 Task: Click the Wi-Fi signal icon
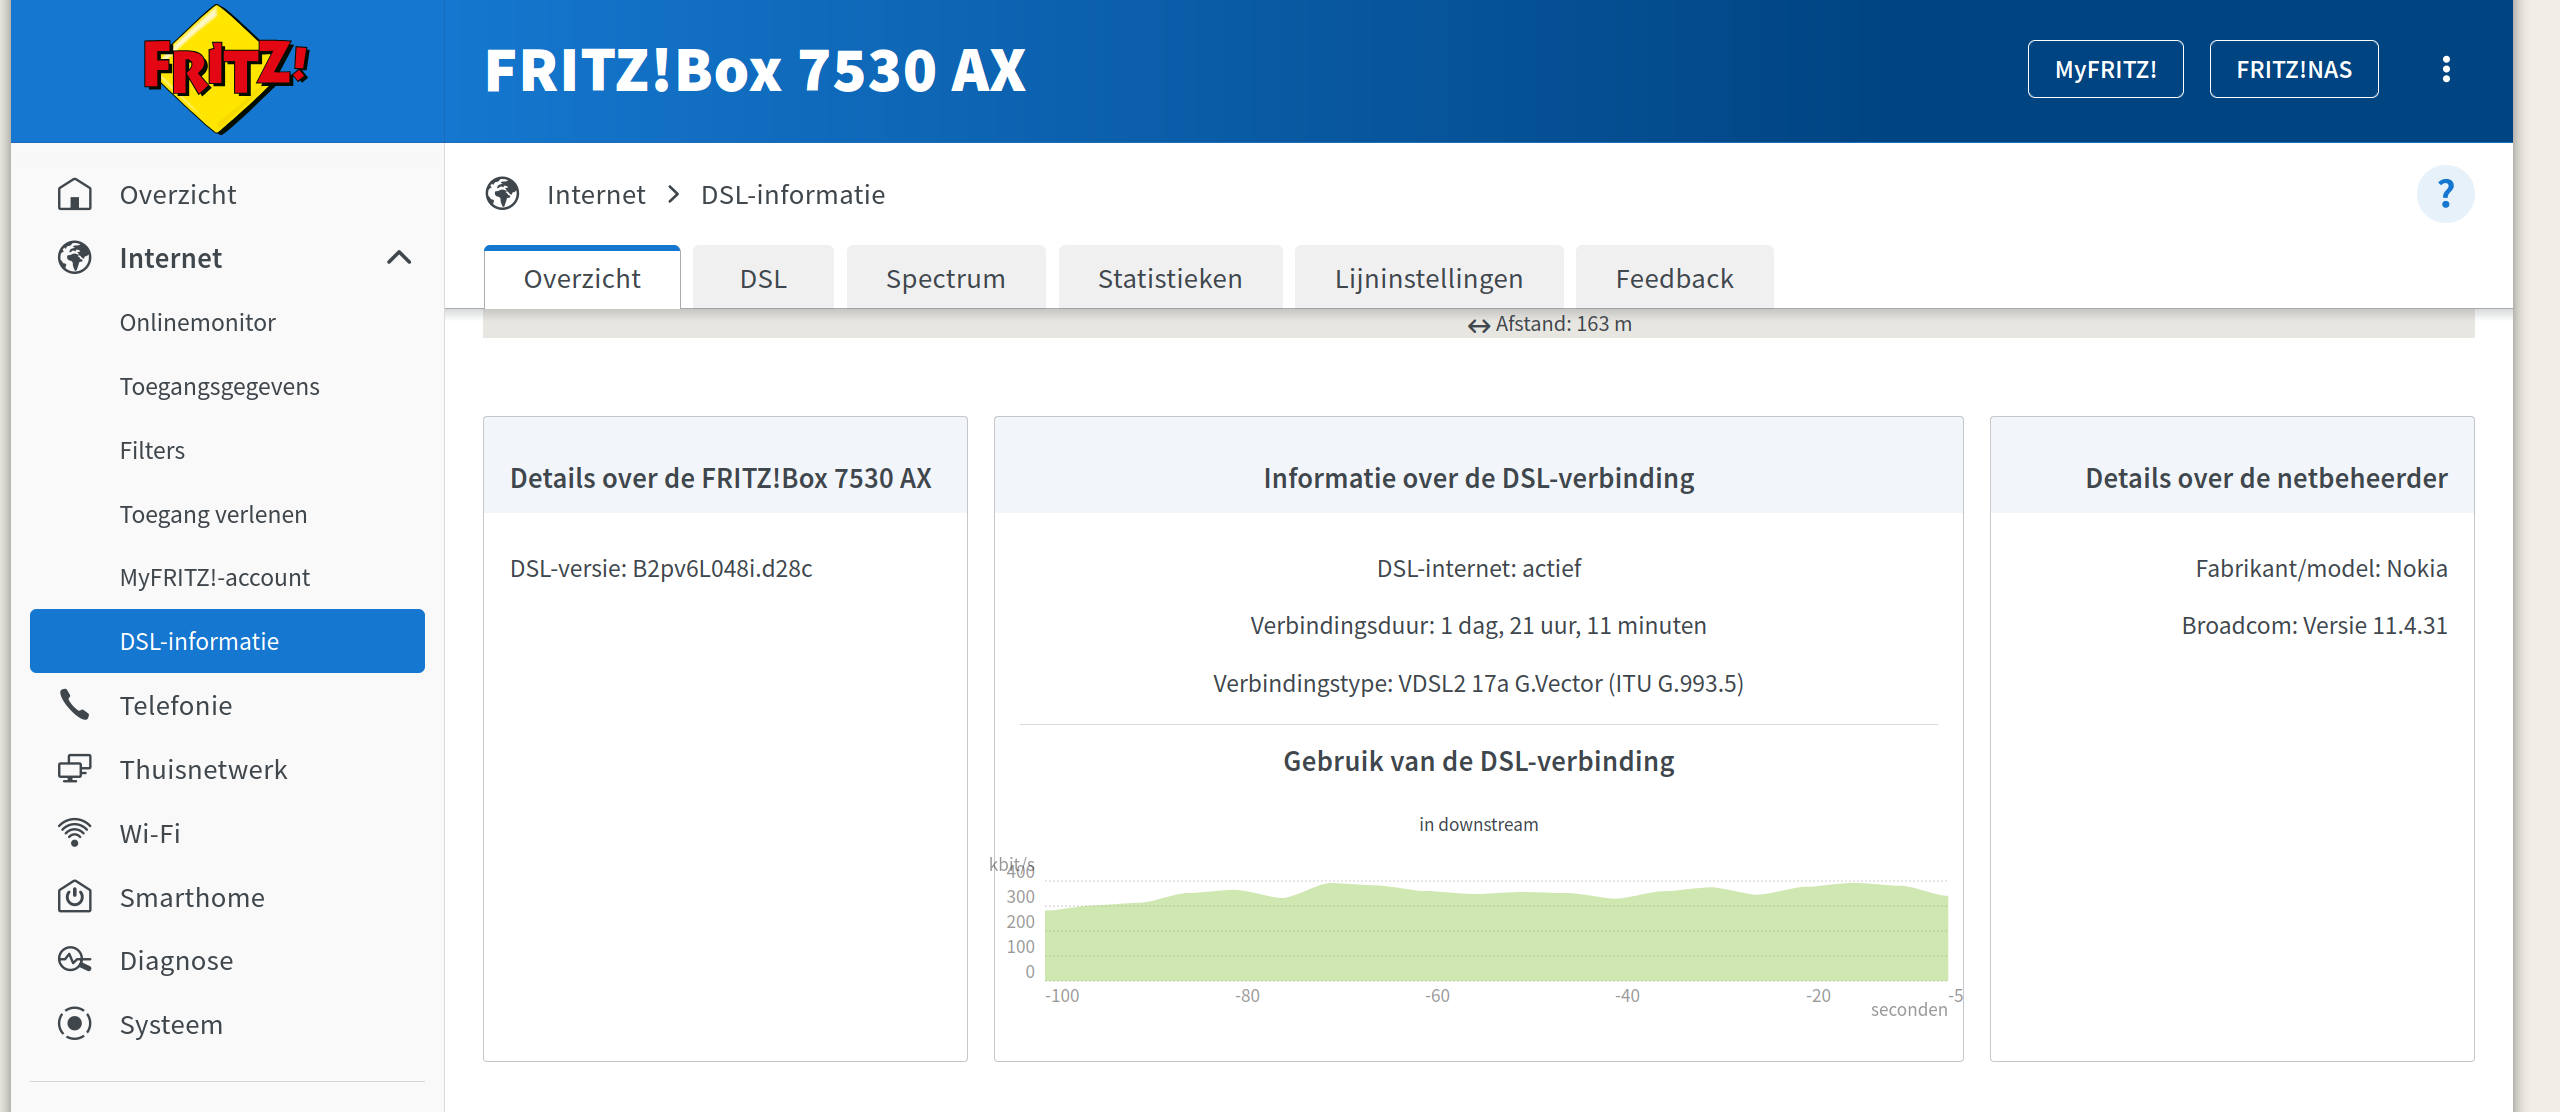click(x=75, y=833)
